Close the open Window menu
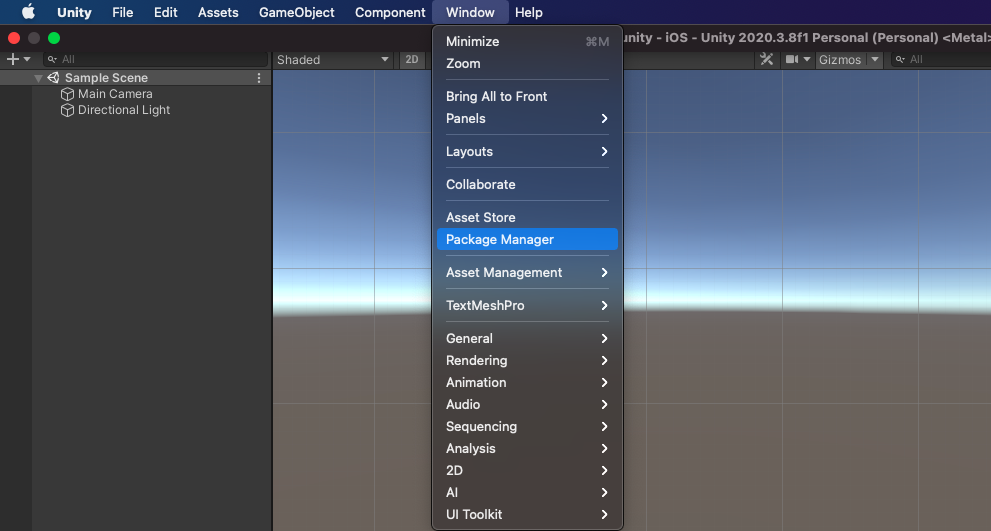Viewport: 991px width, 531px height. pyautogui.click(x=470, y=12)
